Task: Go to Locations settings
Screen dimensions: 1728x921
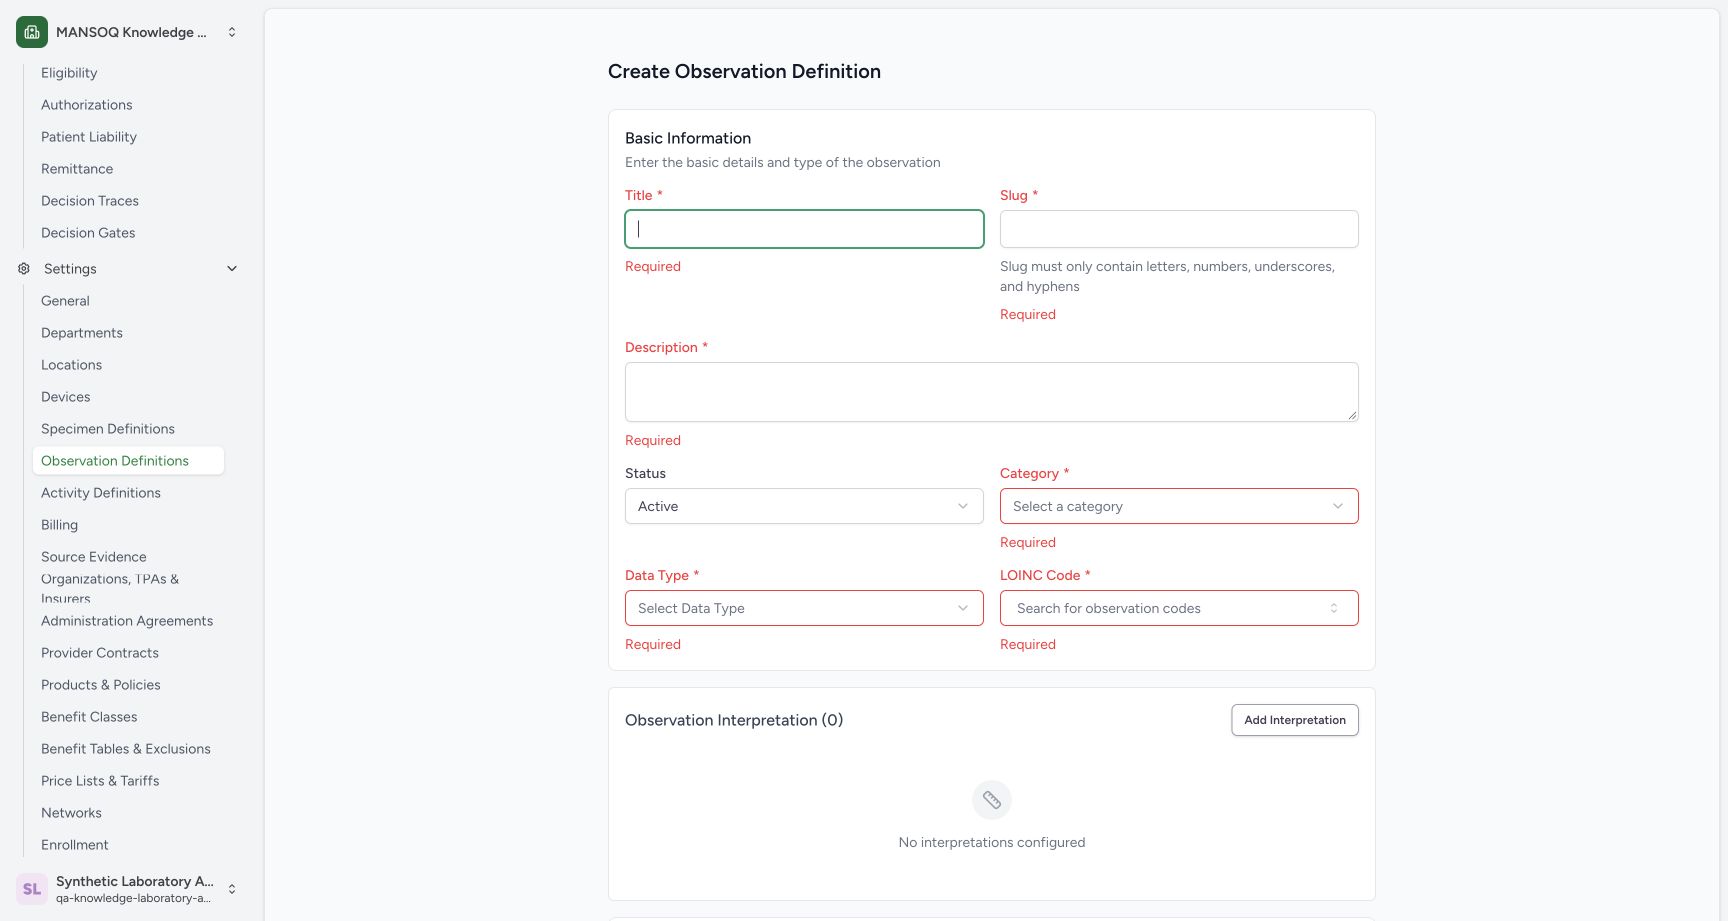Action: 71,365
